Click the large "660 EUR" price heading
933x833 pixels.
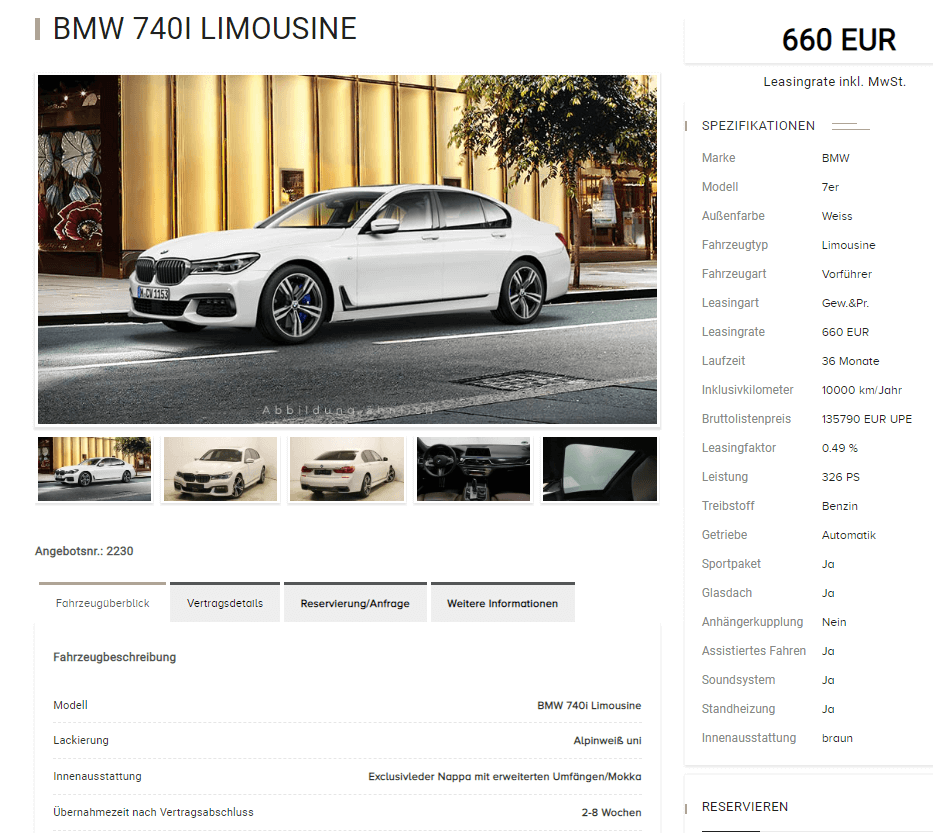click(x=838, y=40)
